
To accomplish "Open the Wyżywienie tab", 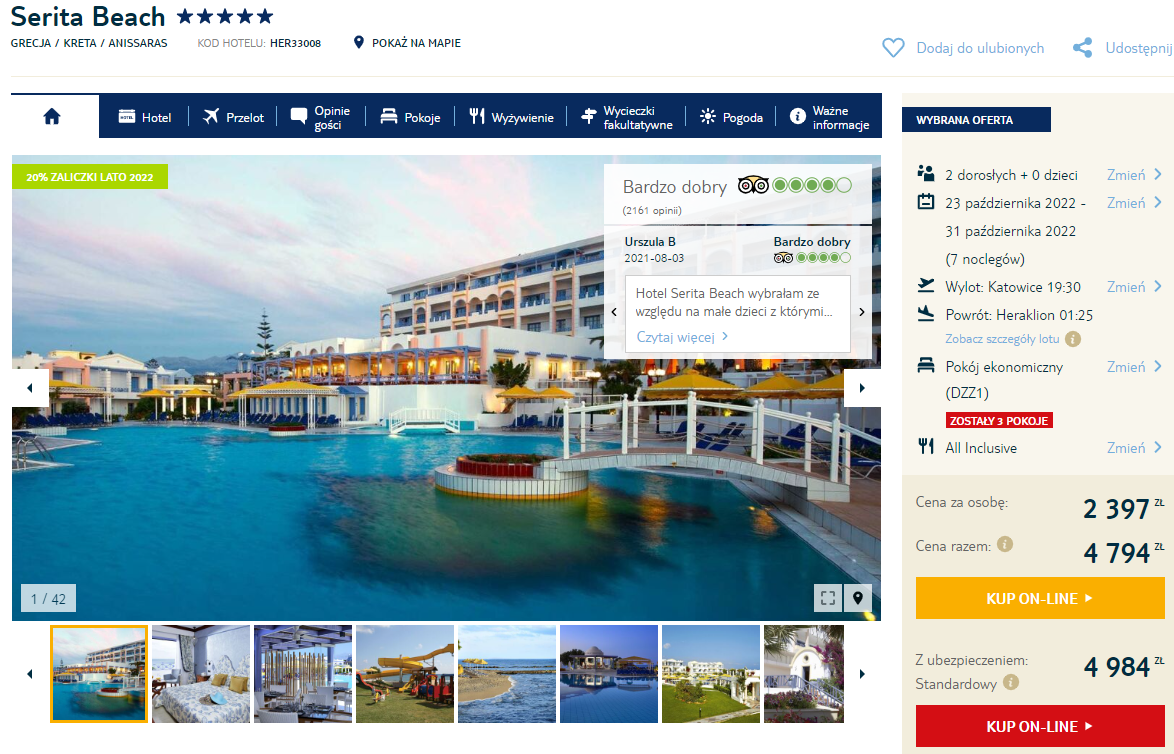I will point(511,117).
